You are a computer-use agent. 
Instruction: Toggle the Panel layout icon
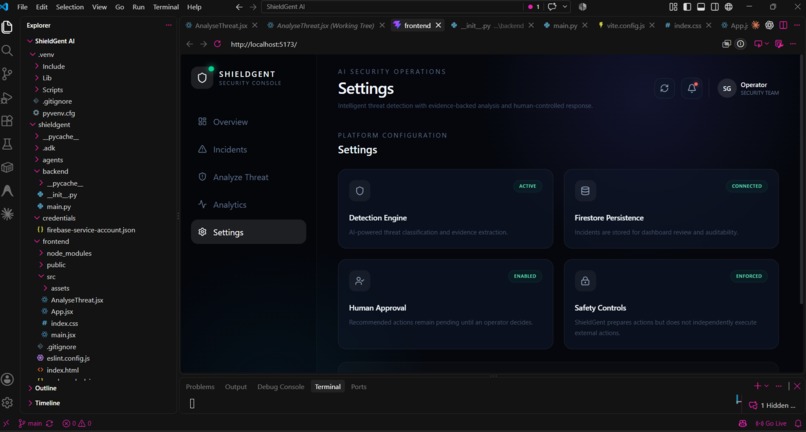pos(701,7)
